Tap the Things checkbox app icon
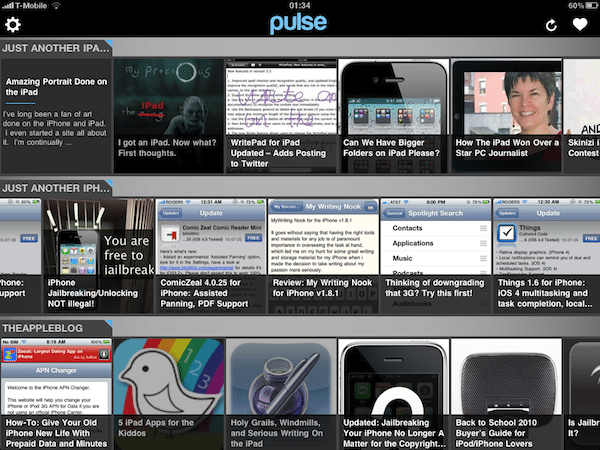 coord(507,233)
